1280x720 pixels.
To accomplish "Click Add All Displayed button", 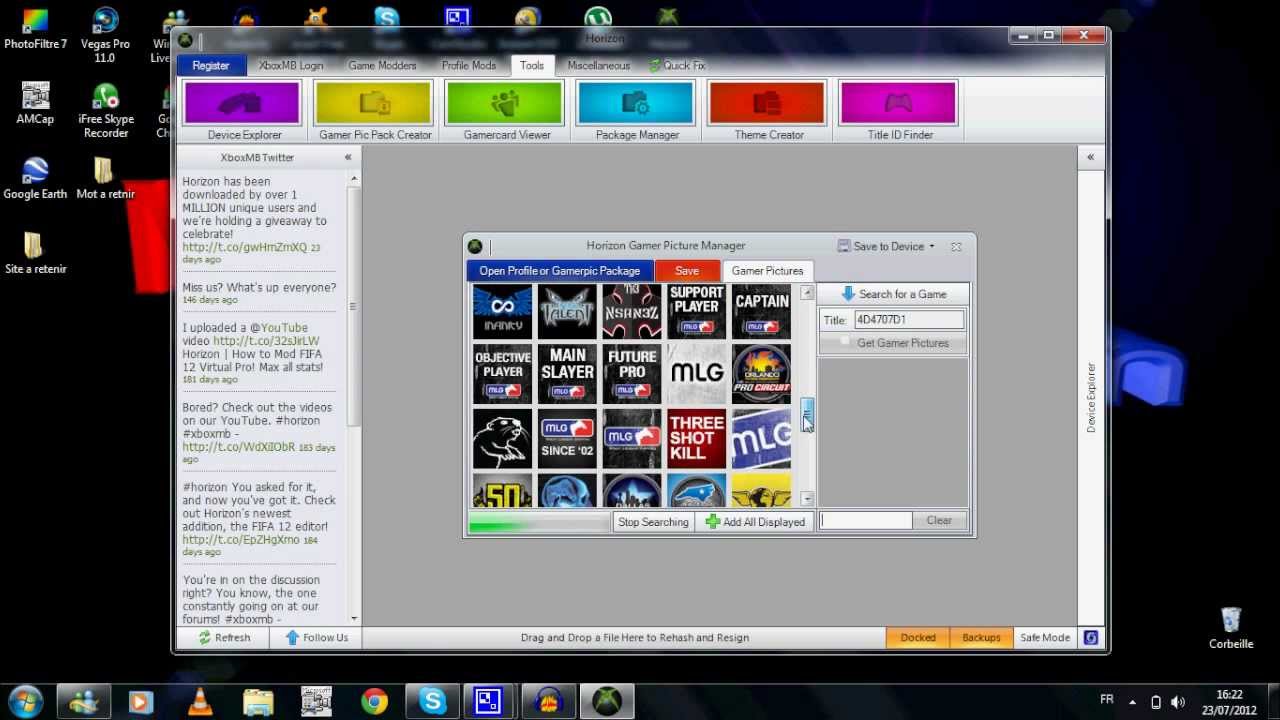I will coord(755,522).
